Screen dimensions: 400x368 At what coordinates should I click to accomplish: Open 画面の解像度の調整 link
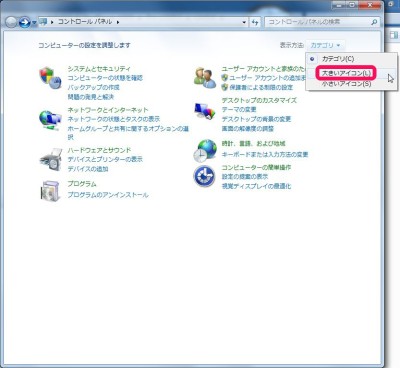click(248, 128)
